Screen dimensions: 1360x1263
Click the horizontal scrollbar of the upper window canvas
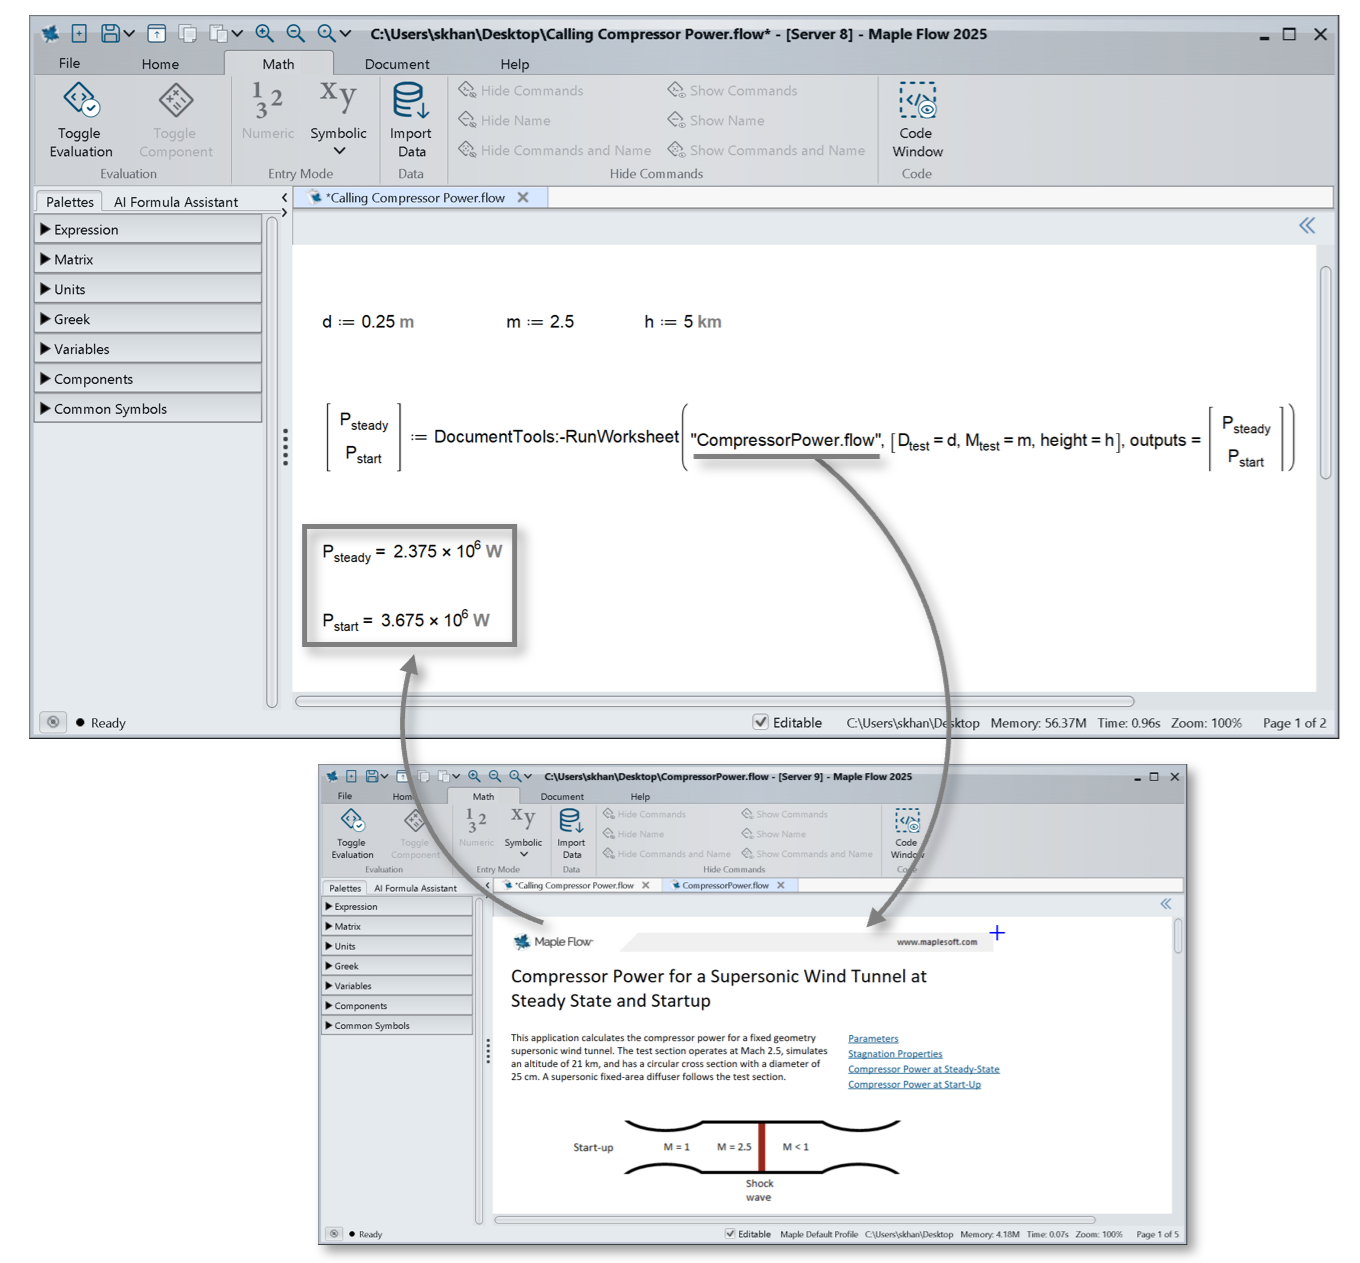[x=714, y=701]
